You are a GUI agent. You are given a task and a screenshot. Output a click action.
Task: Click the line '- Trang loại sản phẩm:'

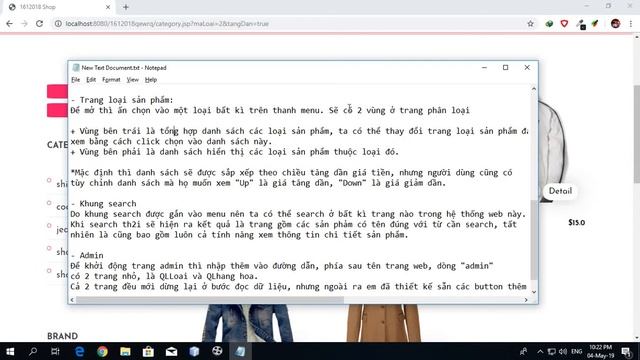(x=122, y=100)
